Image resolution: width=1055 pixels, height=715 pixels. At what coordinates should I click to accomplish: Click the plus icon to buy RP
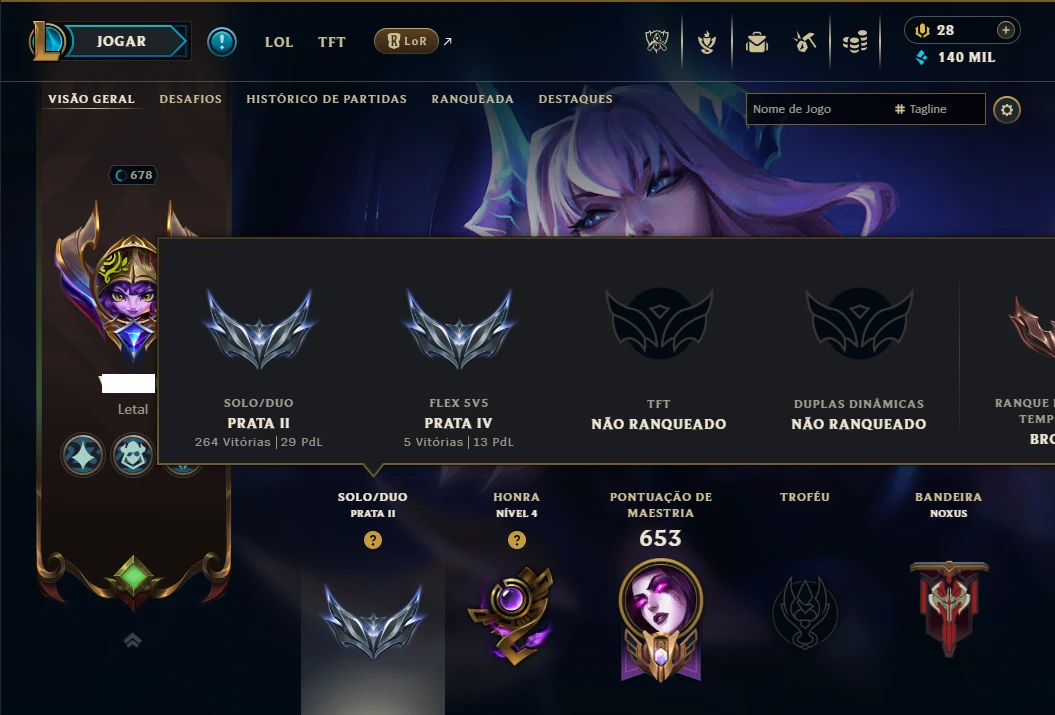point(1006,30)
